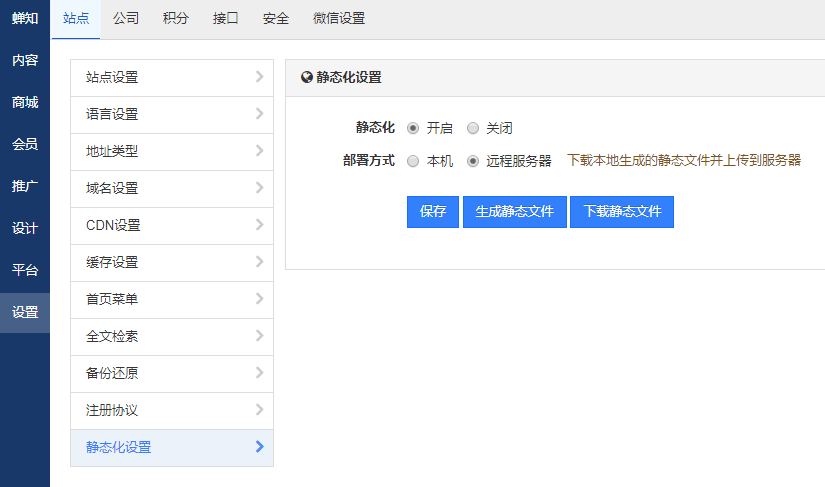Click chevron arrow next to 静态化设置
The image size is (825, 487).
260,447
